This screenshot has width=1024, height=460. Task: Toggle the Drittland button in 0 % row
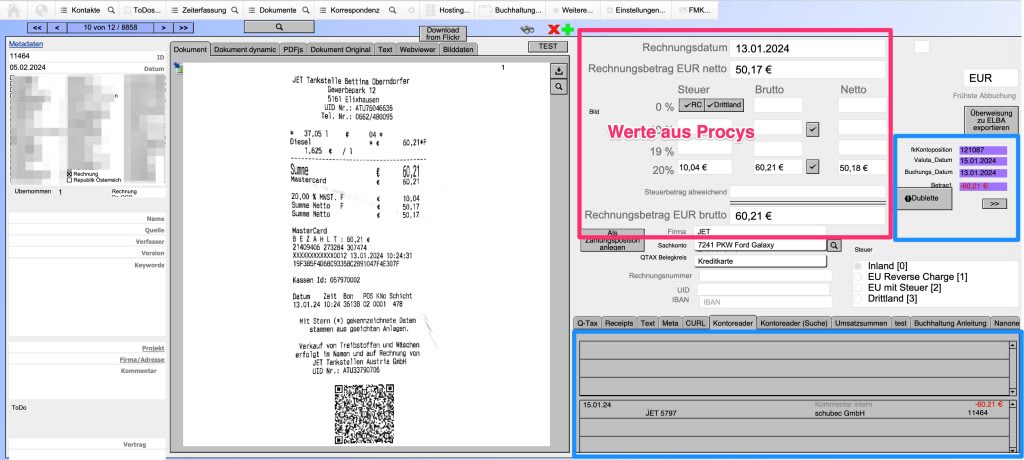pos(724,105)
